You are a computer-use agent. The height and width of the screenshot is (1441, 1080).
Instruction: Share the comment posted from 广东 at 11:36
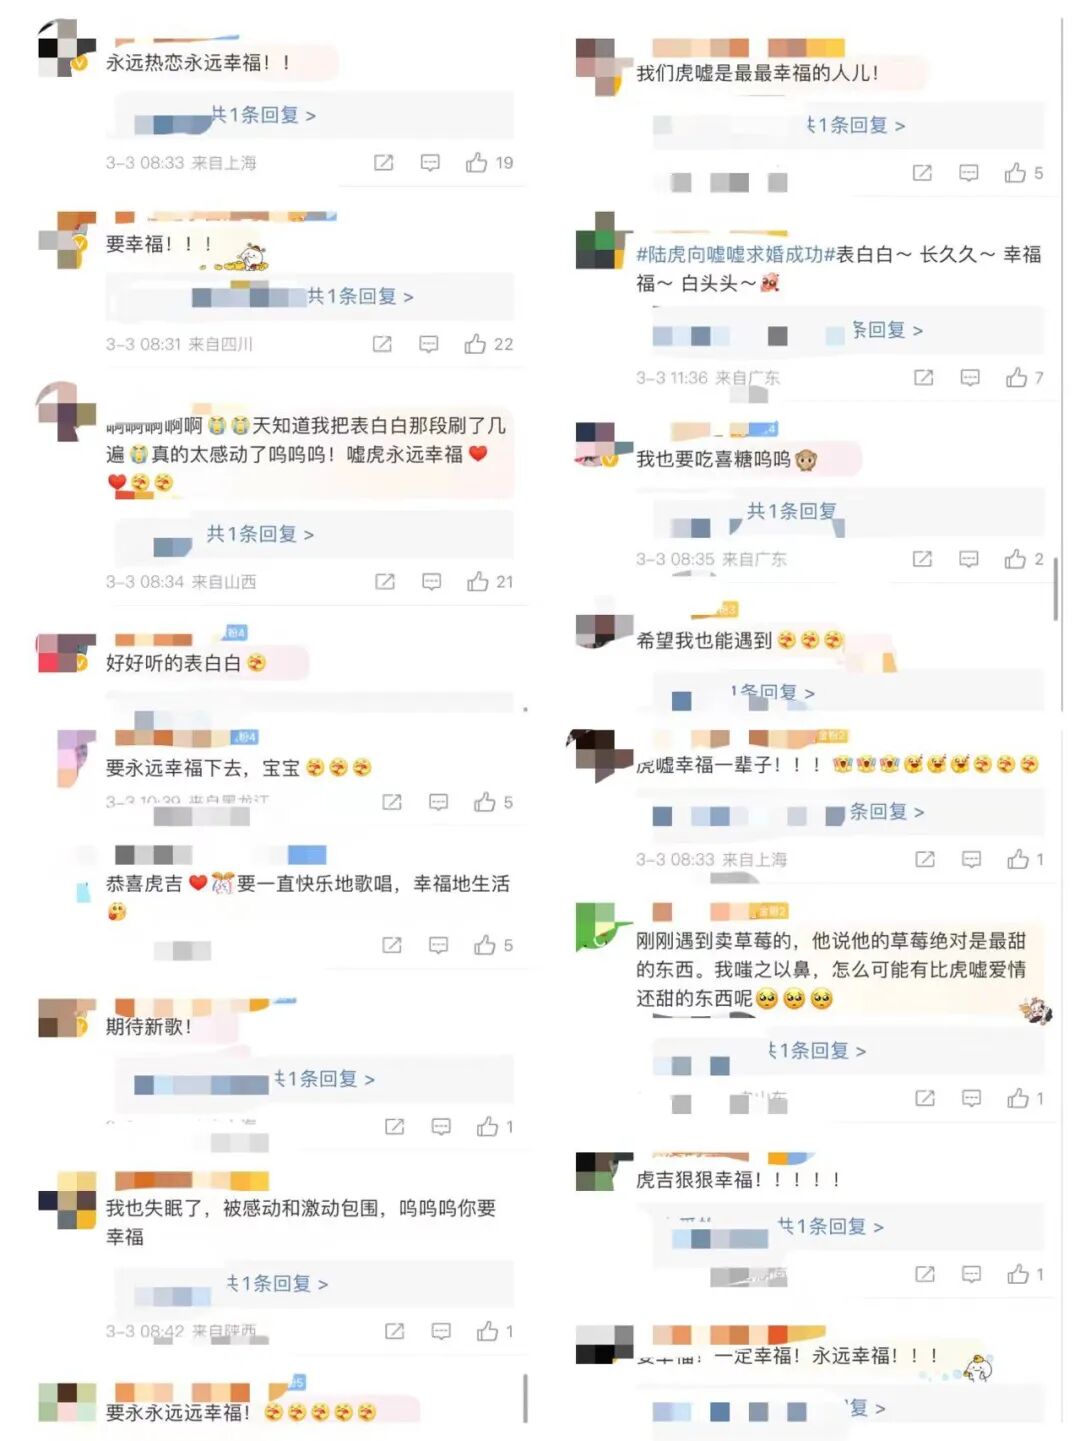tap(923, 378)
